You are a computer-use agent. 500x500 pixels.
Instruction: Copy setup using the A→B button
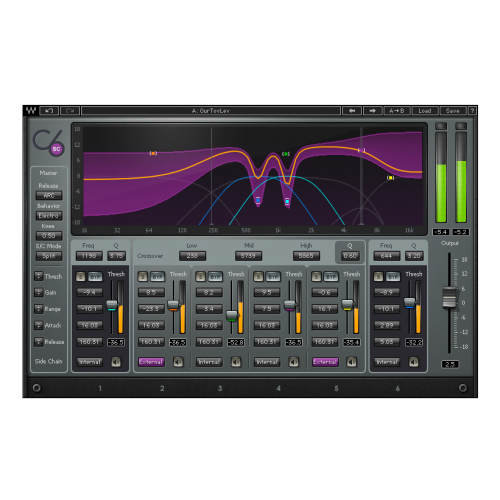[x=397, y=111]
